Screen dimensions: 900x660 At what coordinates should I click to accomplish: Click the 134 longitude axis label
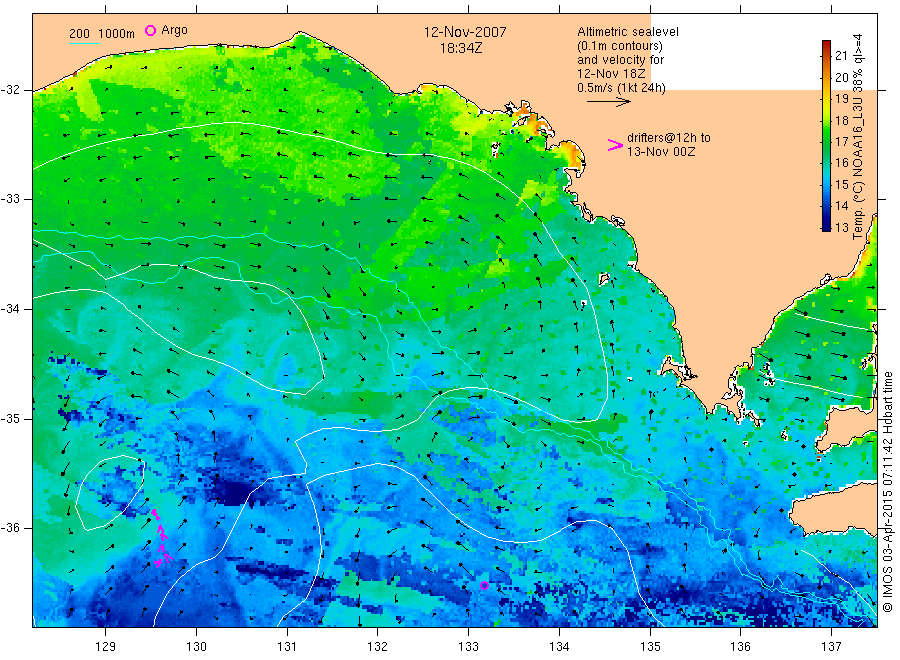click(559, 647)
